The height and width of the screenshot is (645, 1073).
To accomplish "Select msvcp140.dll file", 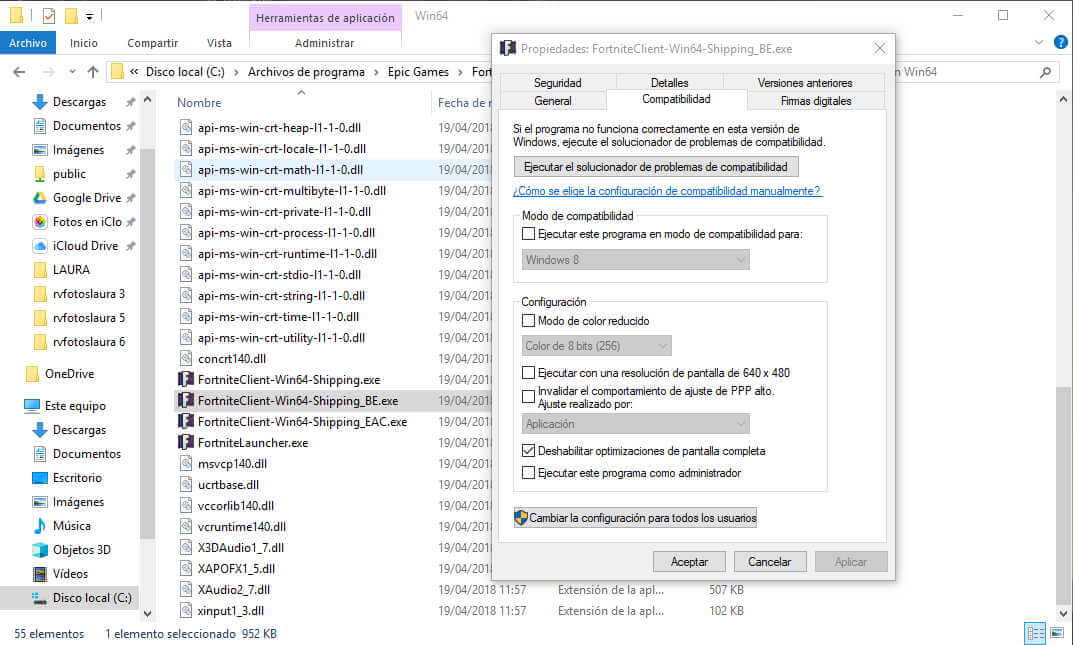I will click(x=232, y=464).
